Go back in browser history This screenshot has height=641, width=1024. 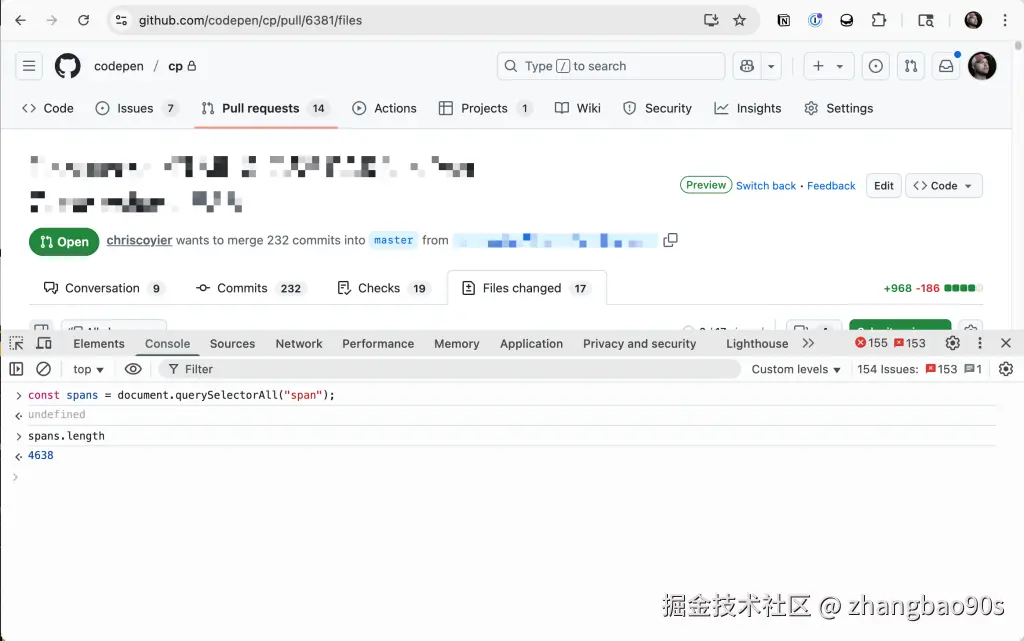(x=20, y=20)
